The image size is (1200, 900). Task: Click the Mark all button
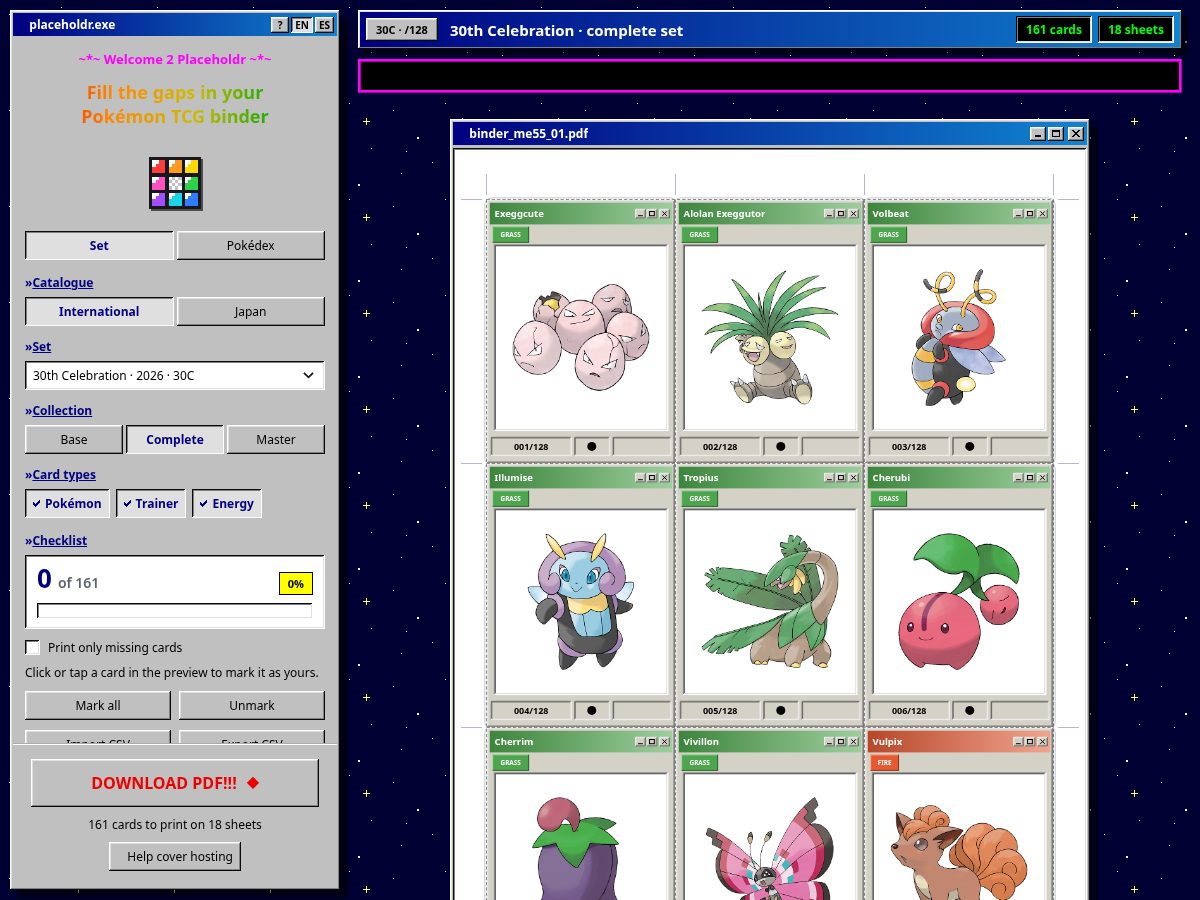point(98,705)
